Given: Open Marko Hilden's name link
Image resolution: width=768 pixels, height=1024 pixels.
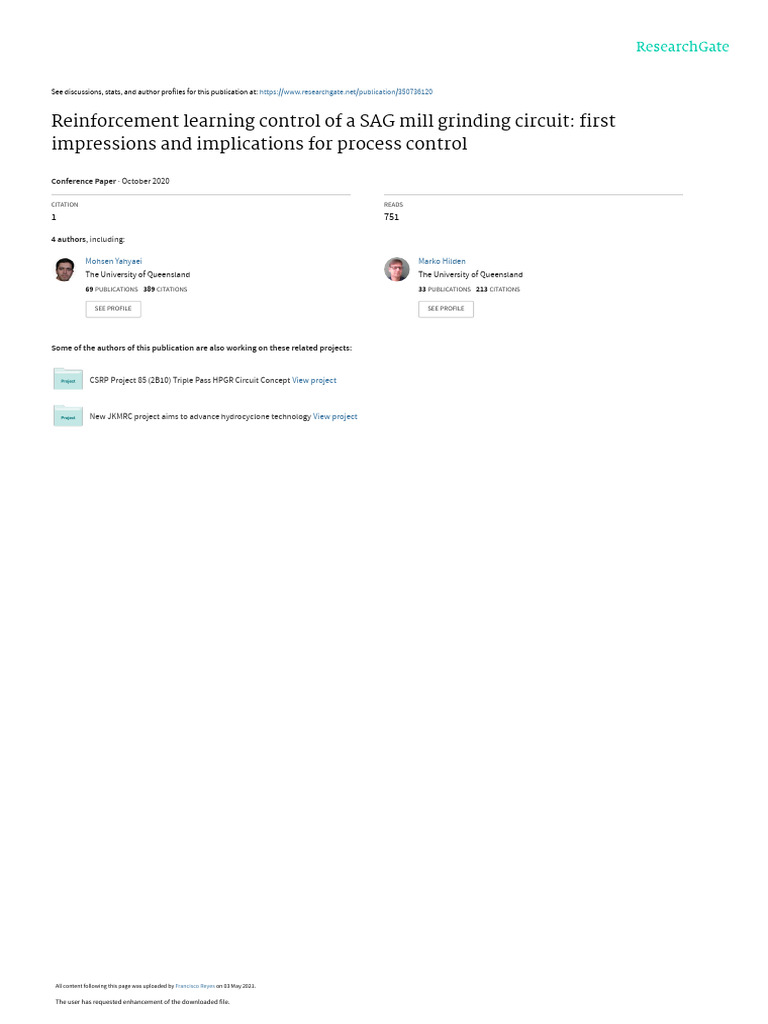Looking at the screenshot, I should [442, 261].
